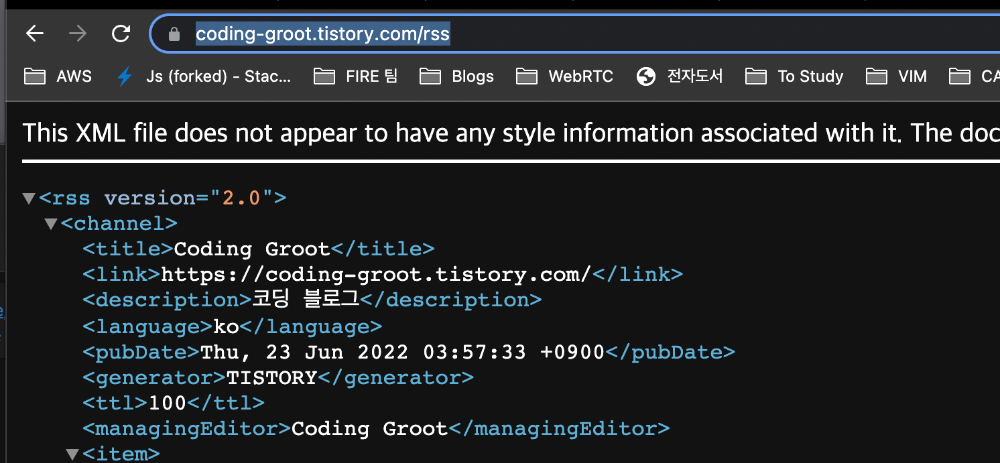Image resolution: width=1000 pixels, height=463 pixels.
Task: Click the ko language value
Action: (x=226, y=327)
